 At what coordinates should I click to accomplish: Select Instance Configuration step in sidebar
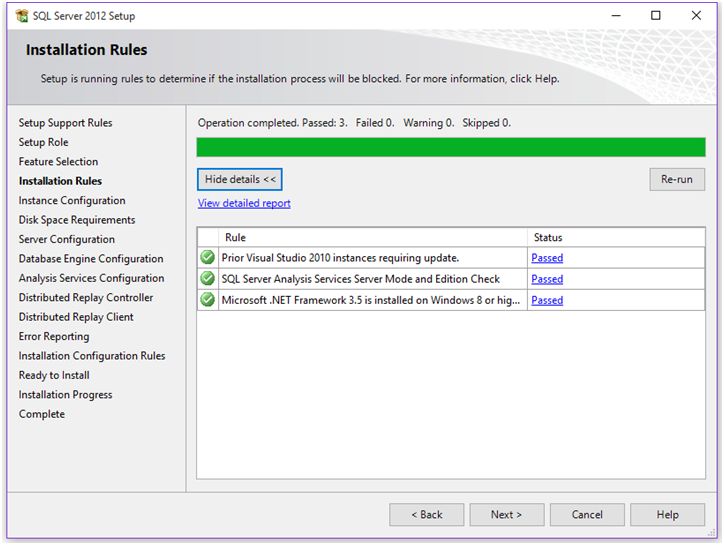pyautogui.click(x=72, y=200)
